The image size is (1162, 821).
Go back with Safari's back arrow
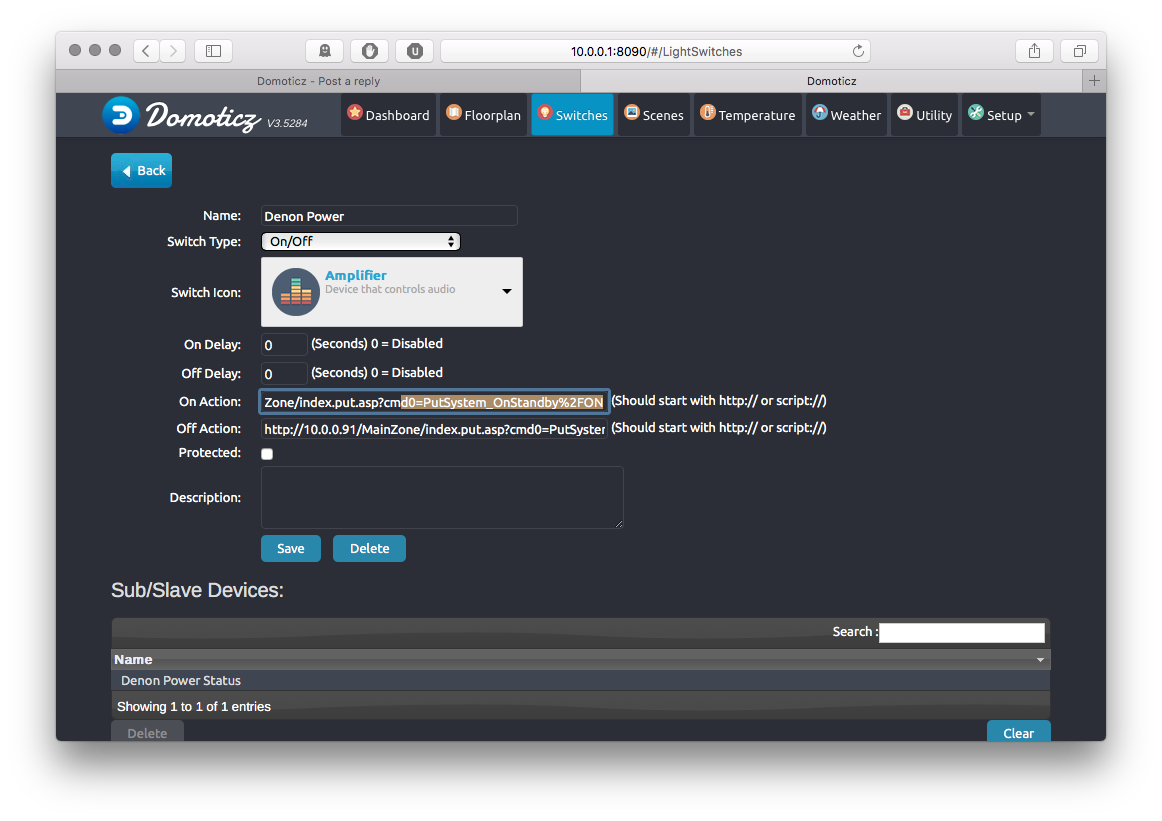point(146,51)
